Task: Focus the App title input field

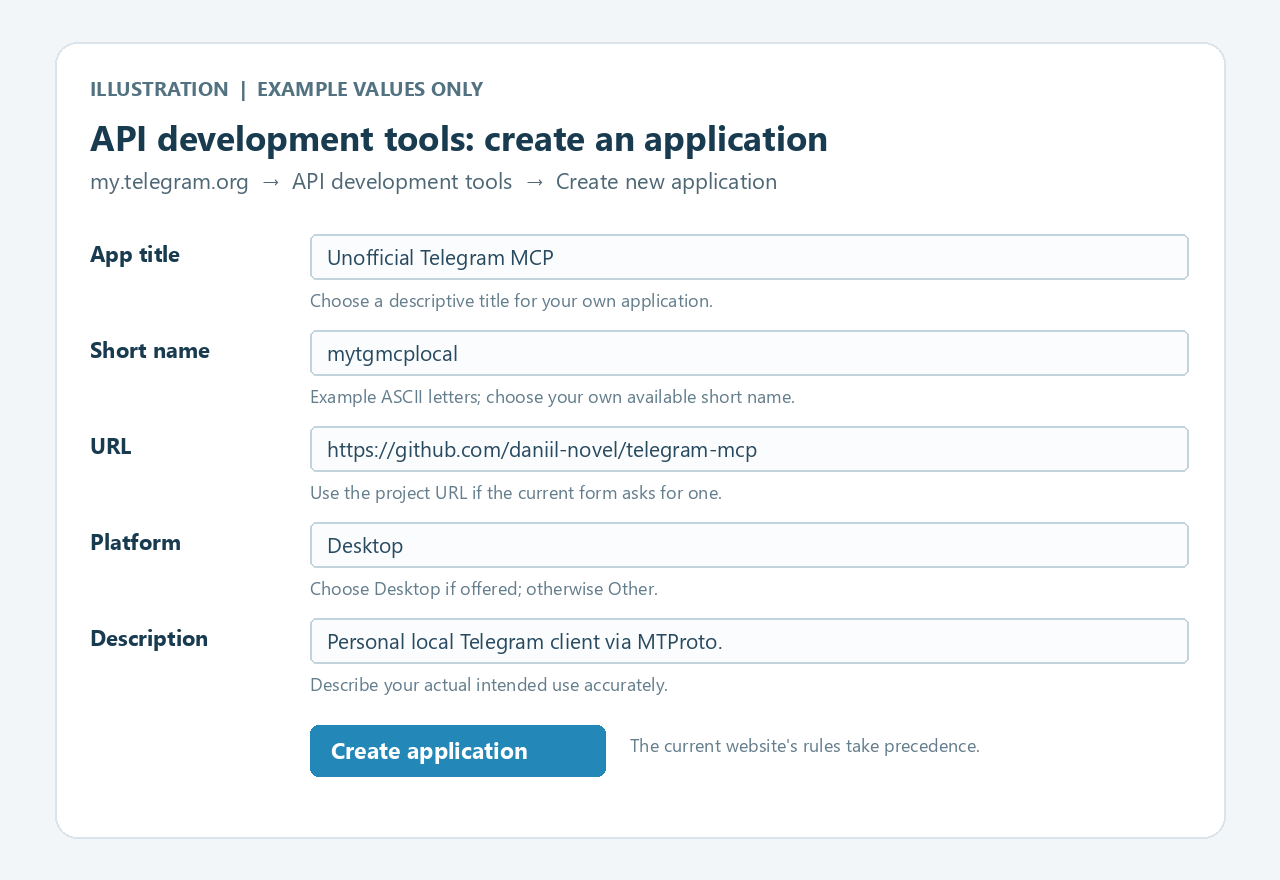Action: coord(749,257)
